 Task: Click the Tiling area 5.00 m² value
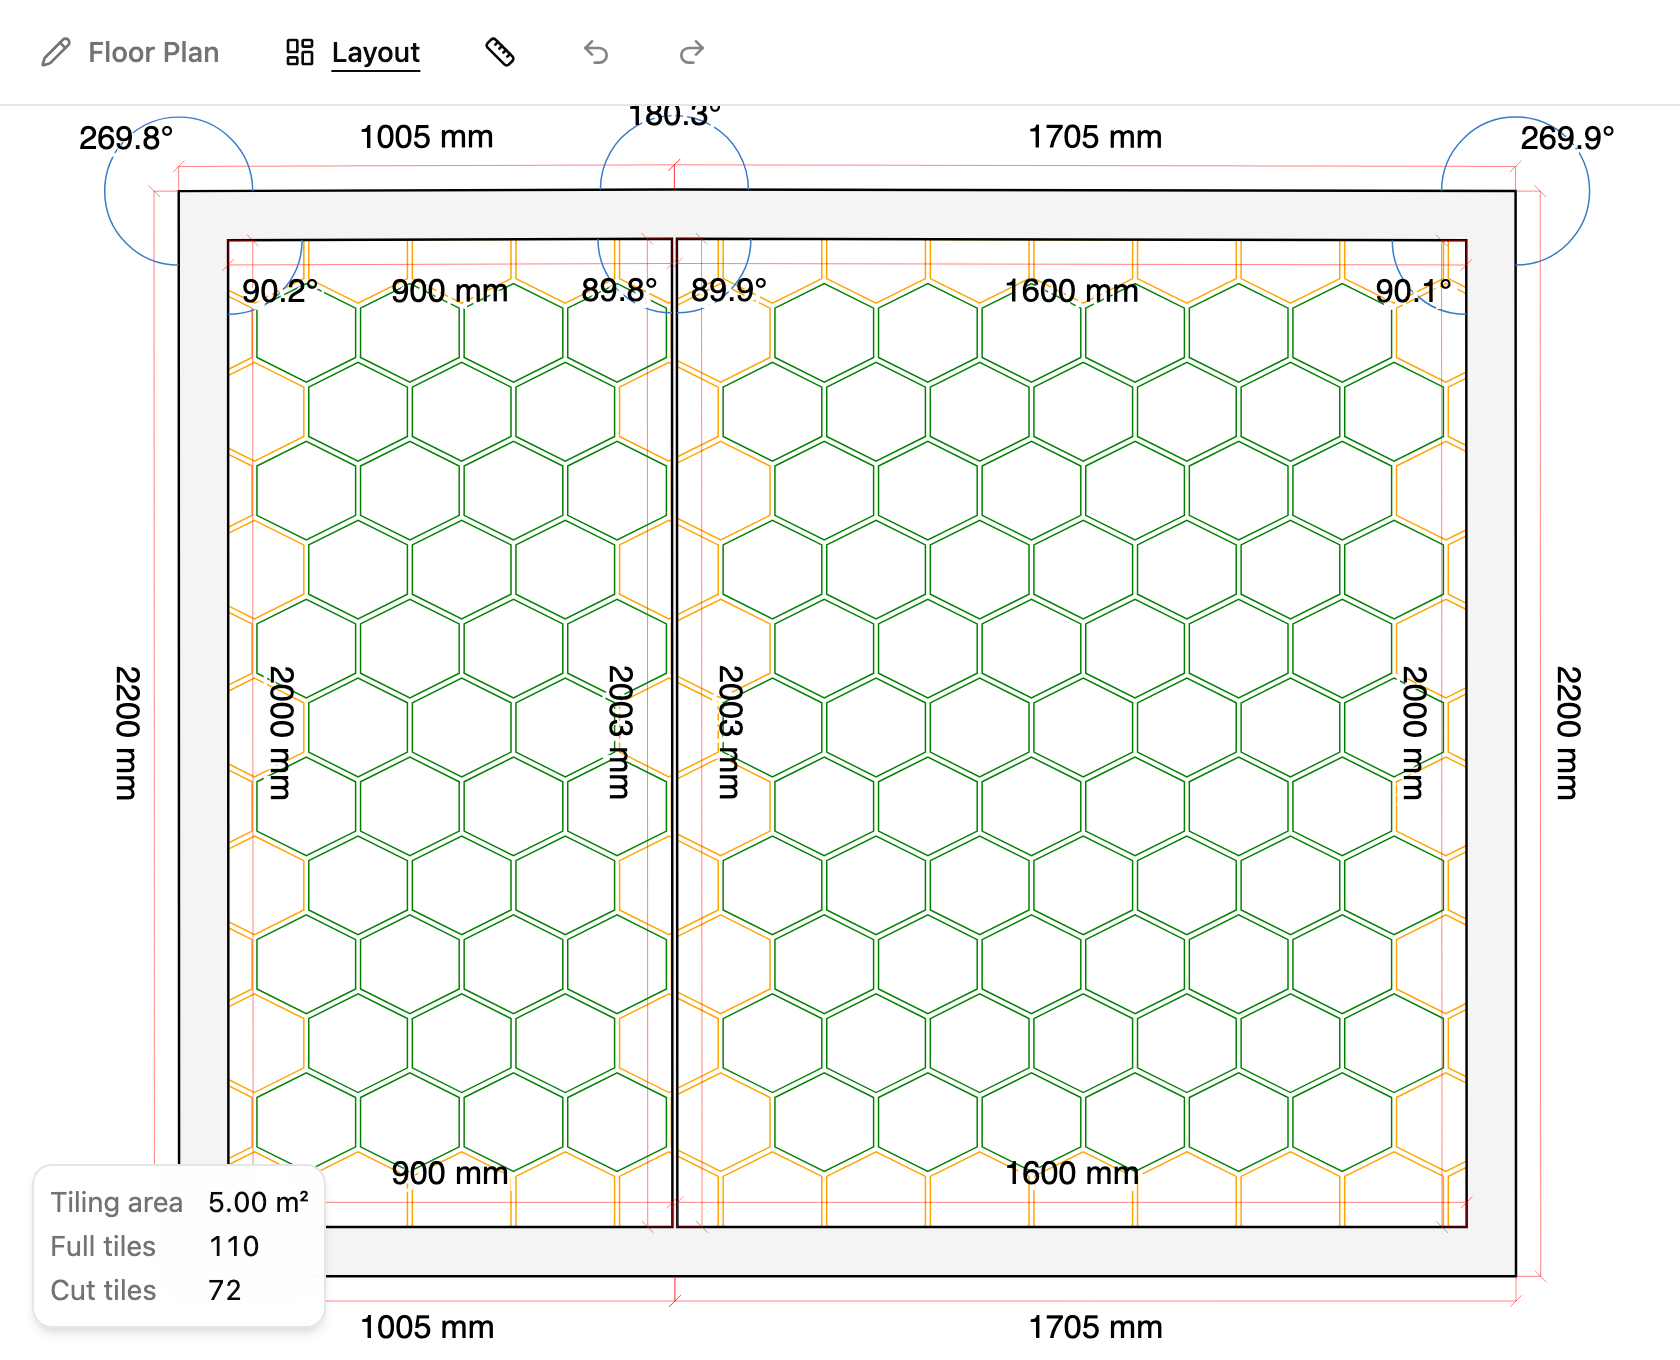258,1202
